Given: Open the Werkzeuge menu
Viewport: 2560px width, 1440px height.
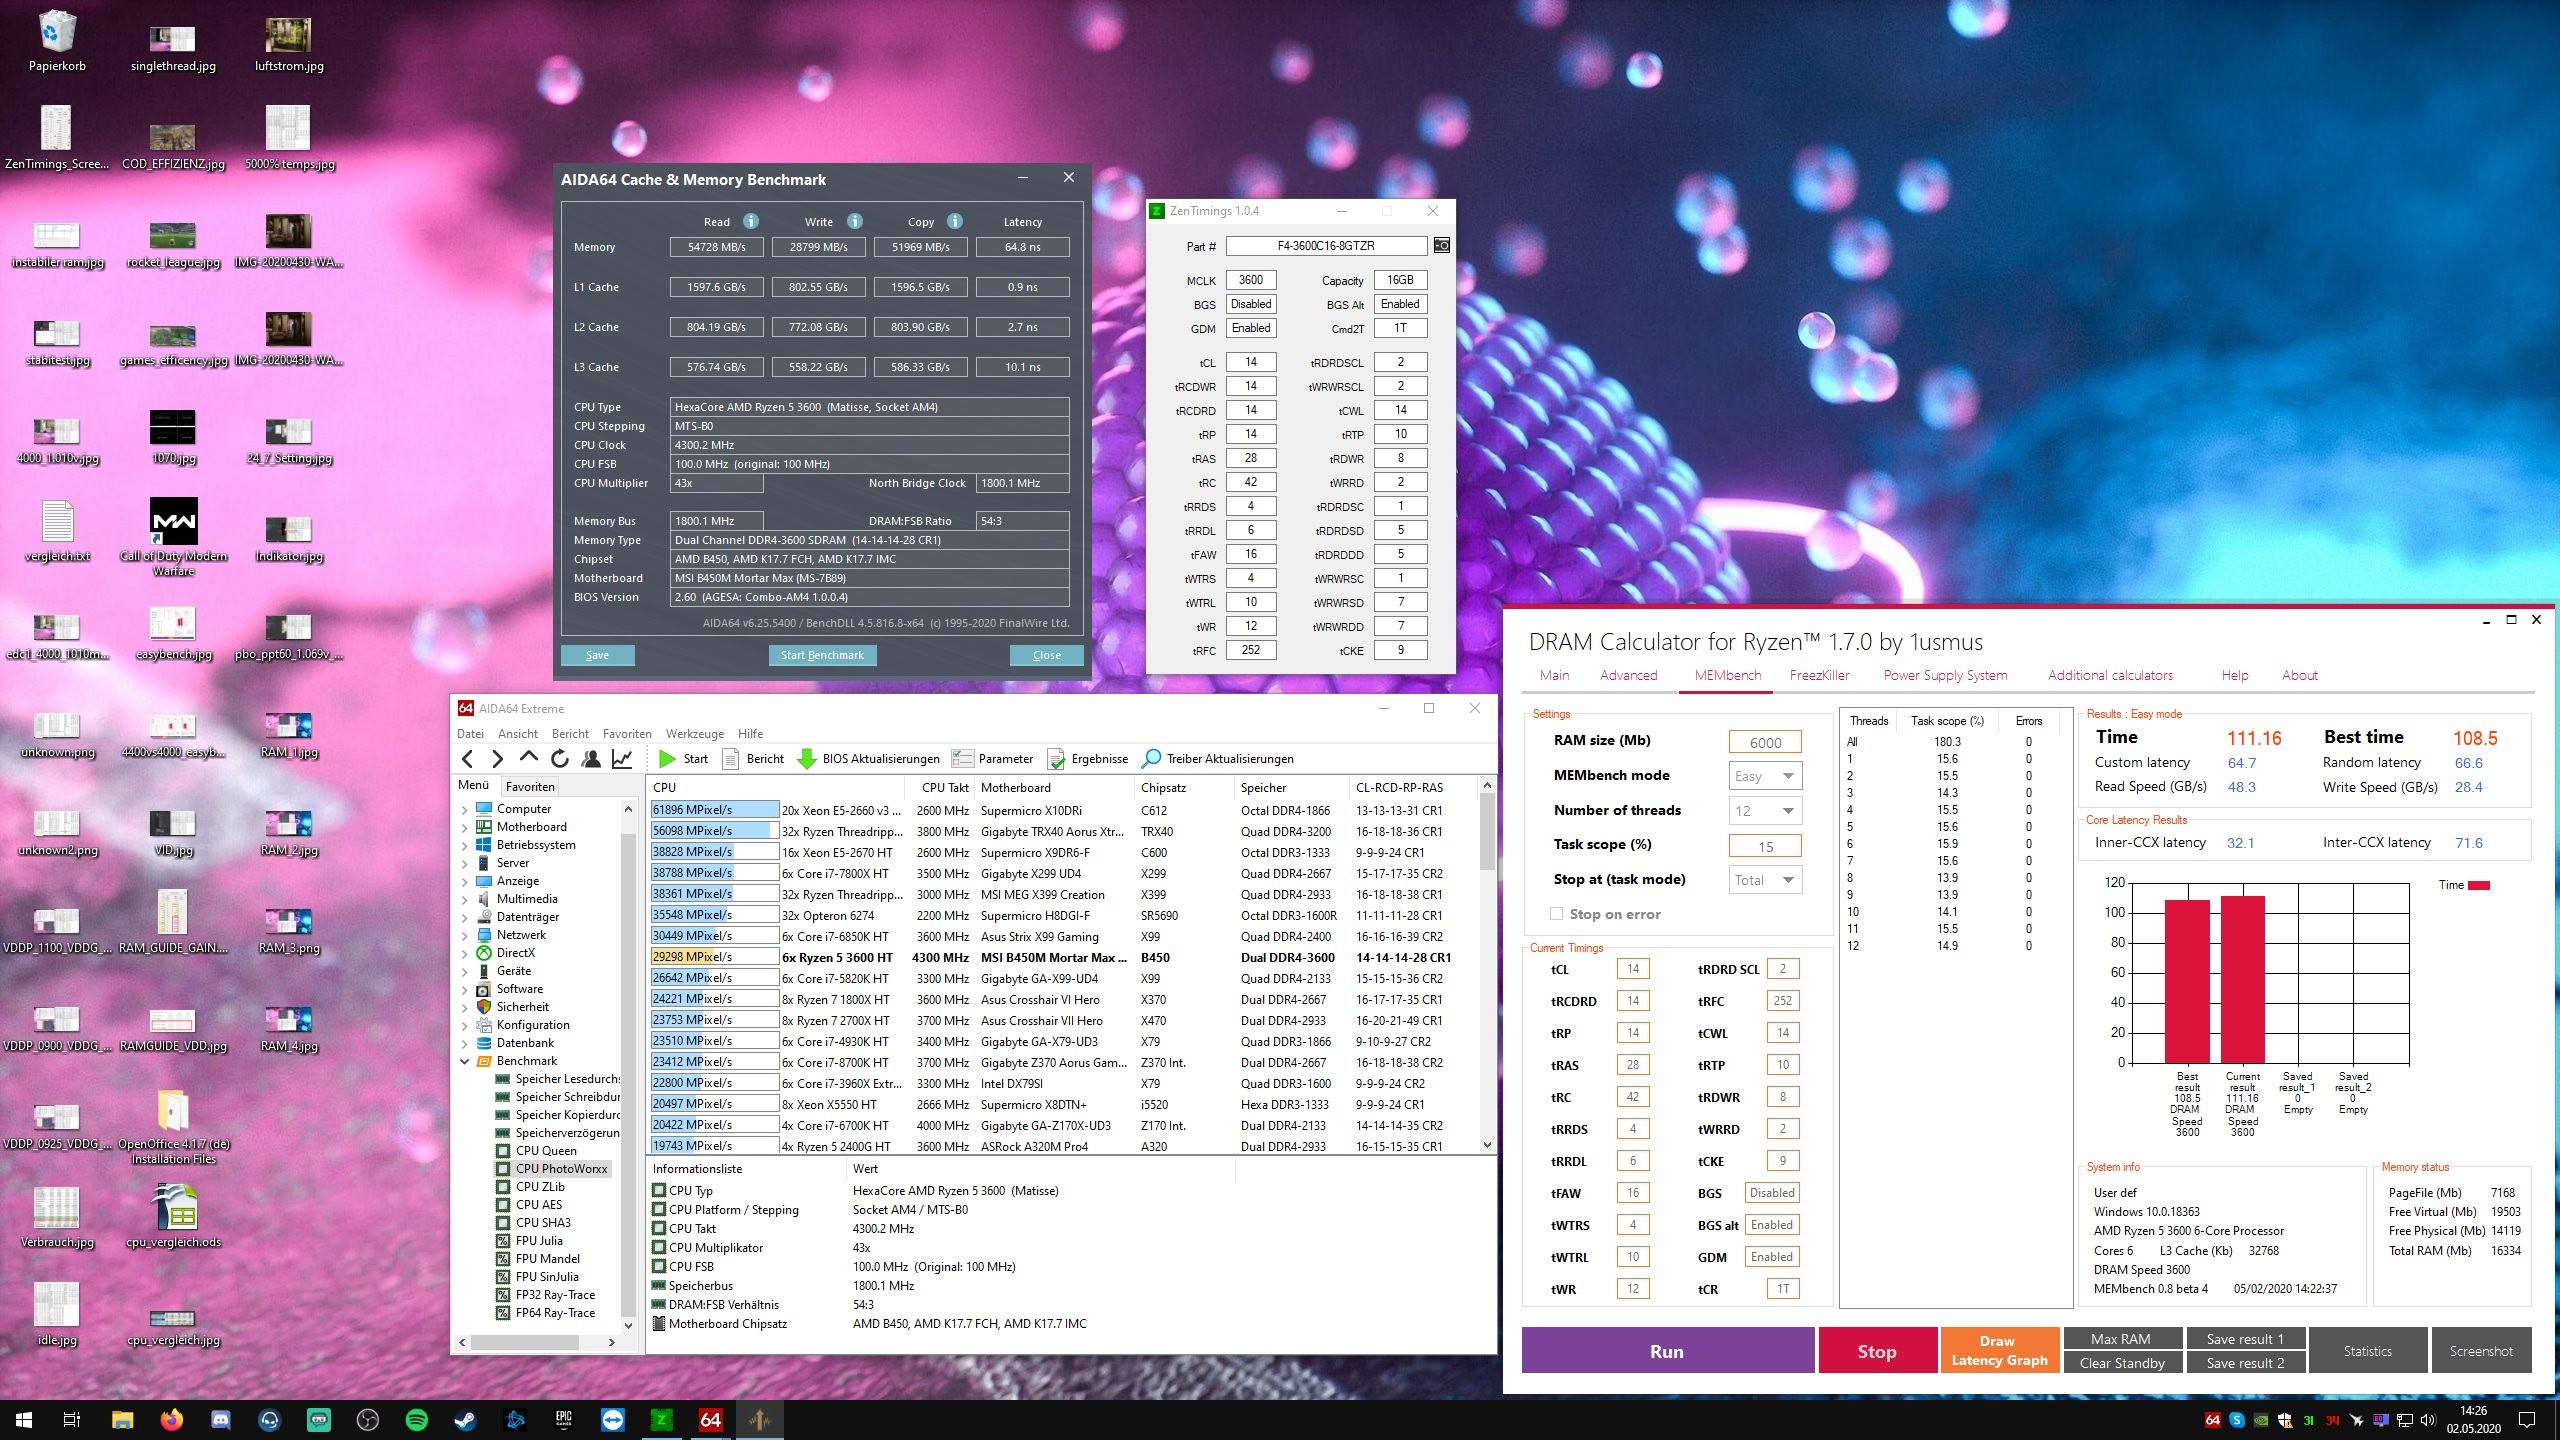Looking at the screenshot, I should [694, 733].
